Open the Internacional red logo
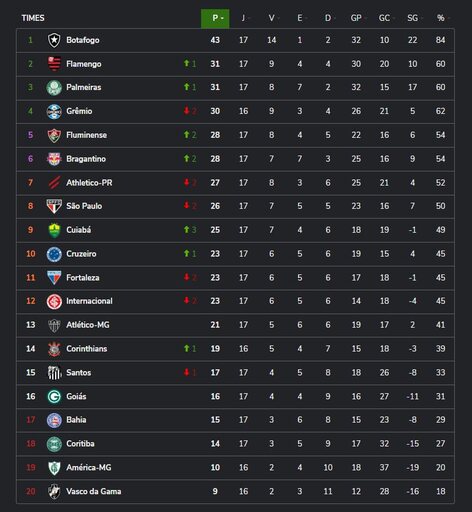The image size is (472, 512). click(x=54, y=301)
